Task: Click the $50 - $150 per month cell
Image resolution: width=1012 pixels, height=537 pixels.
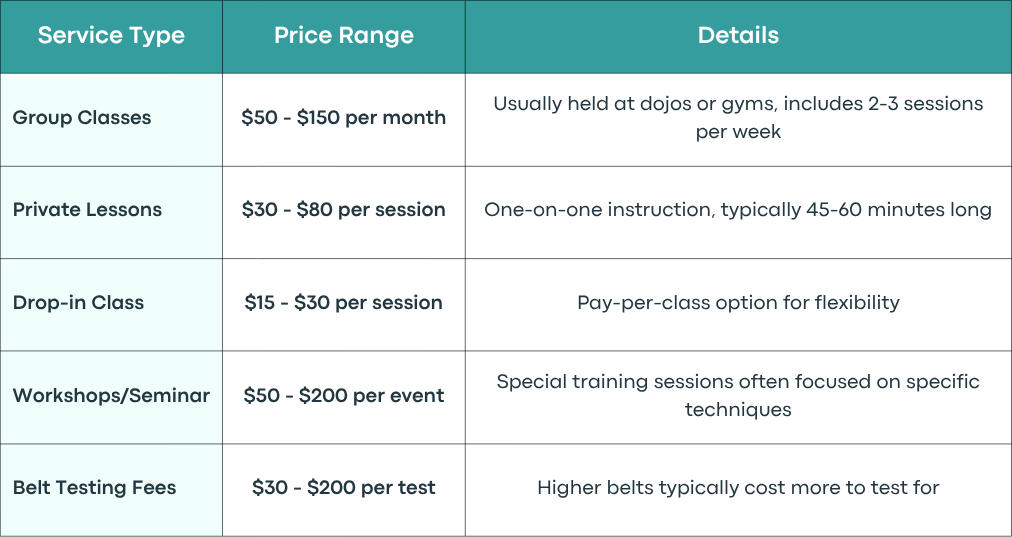Action: [344, 118]
